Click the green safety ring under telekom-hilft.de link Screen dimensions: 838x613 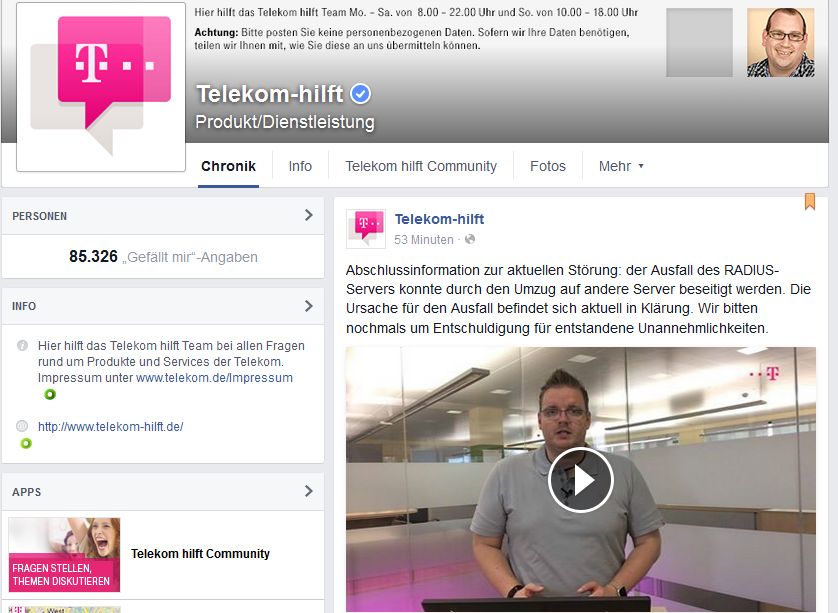(26, 444)
